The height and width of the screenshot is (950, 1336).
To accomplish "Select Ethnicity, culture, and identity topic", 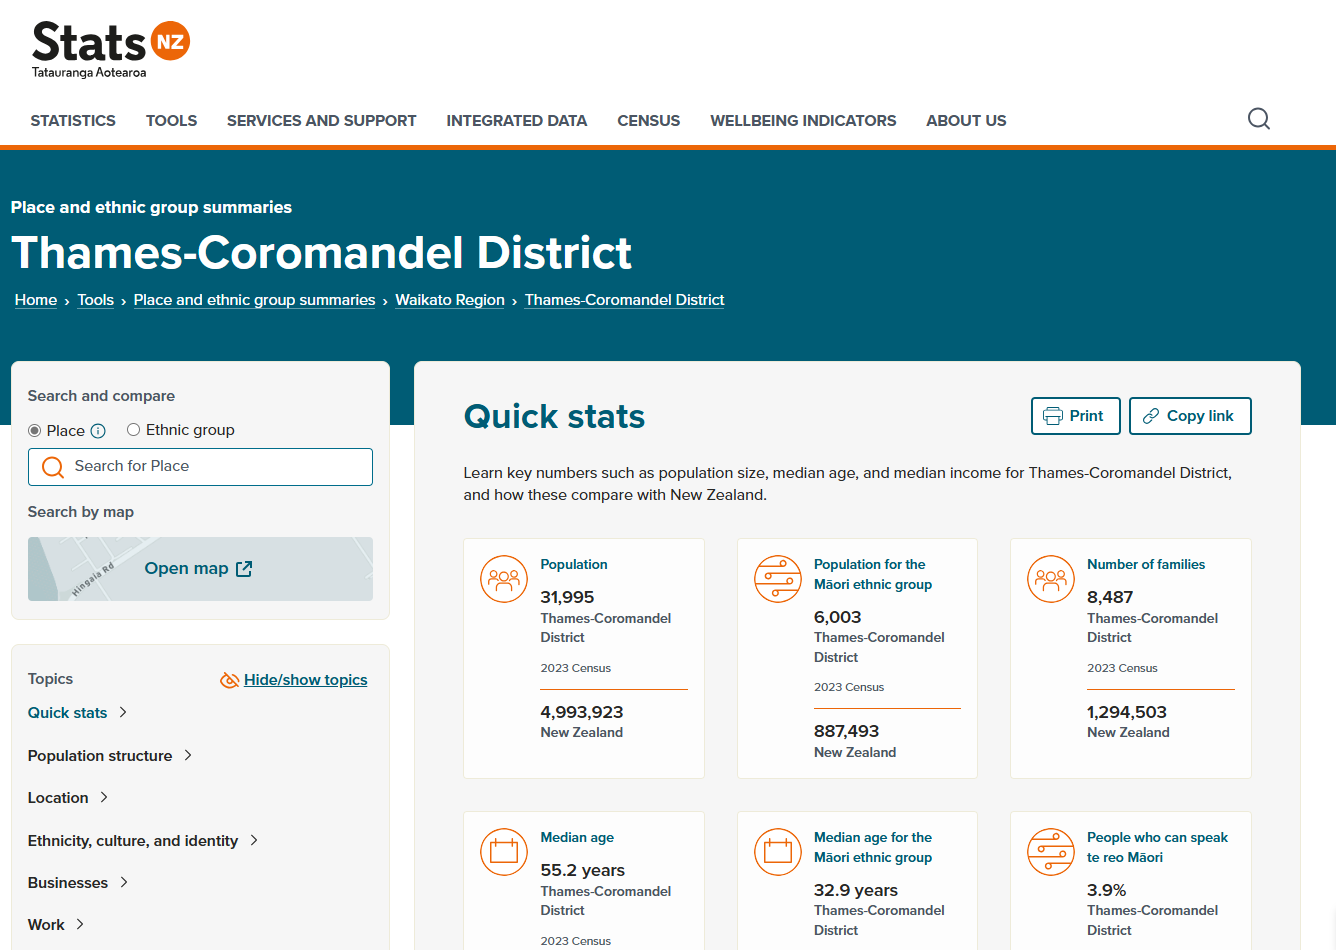I will 133,841.
